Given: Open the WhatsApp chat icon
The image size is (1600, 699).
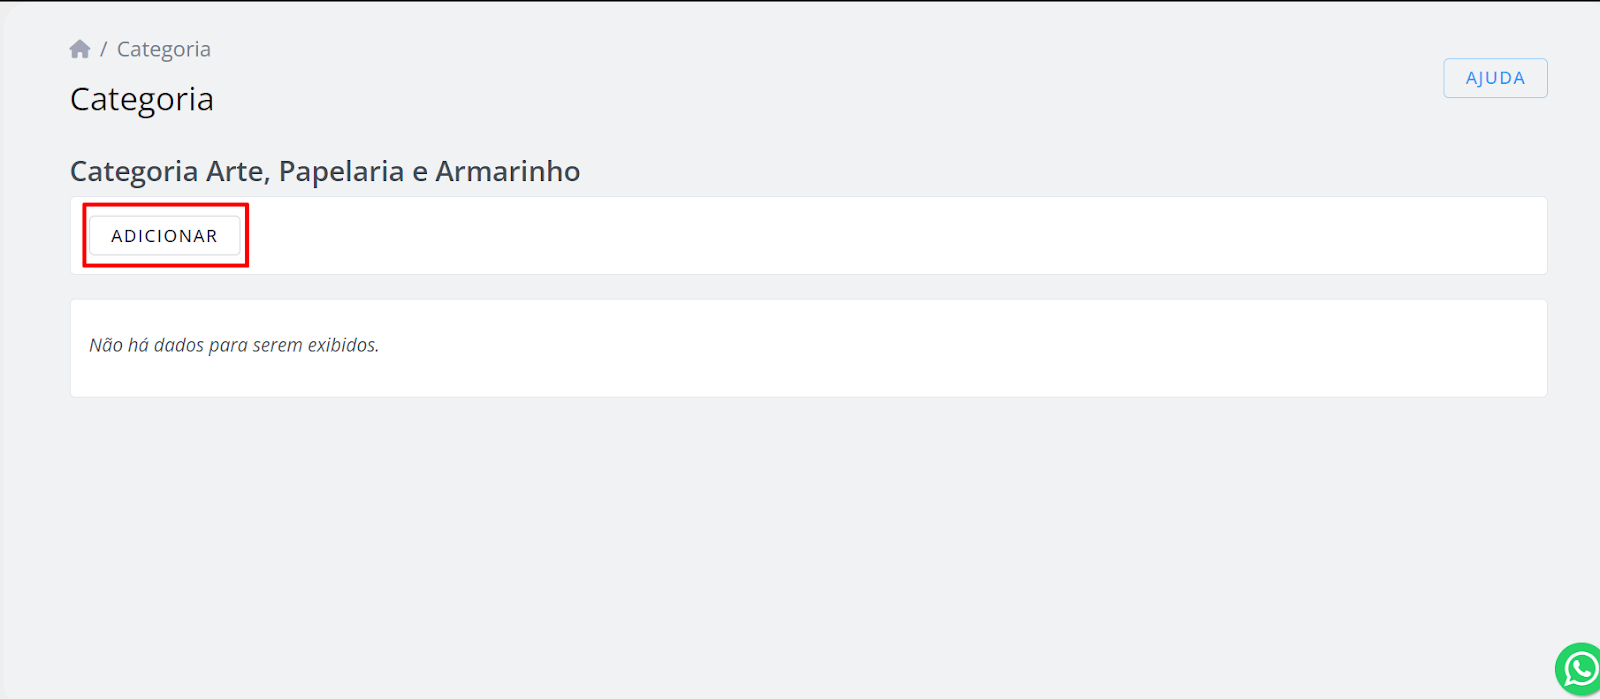Looking at the screenshot, I should point(1579,669).
